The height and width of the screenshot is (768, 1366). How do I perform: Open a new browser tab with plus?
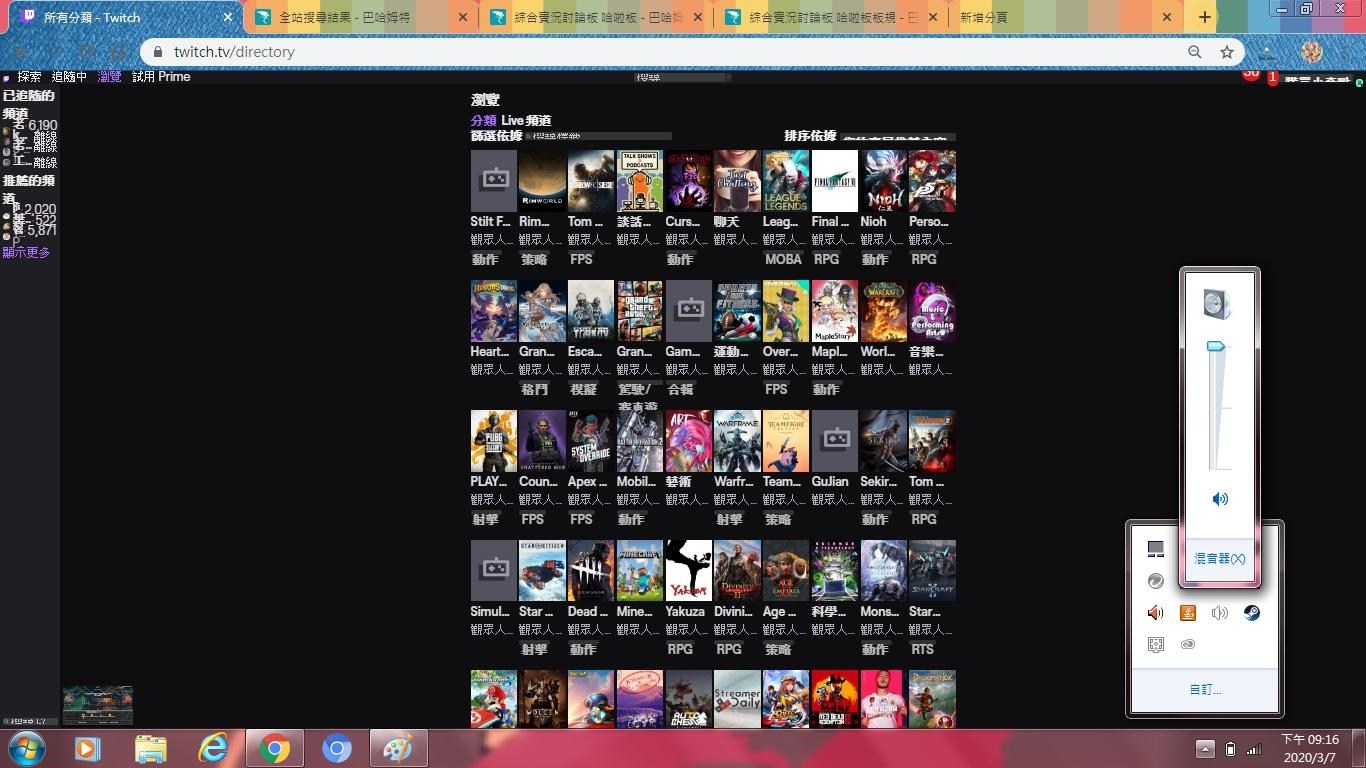[x=1204, y=17]
